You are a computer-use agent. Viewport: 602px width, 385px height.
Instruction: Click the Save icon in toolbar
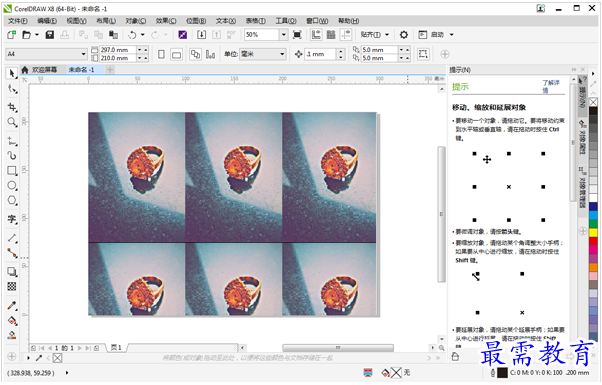tap(50, 35)
